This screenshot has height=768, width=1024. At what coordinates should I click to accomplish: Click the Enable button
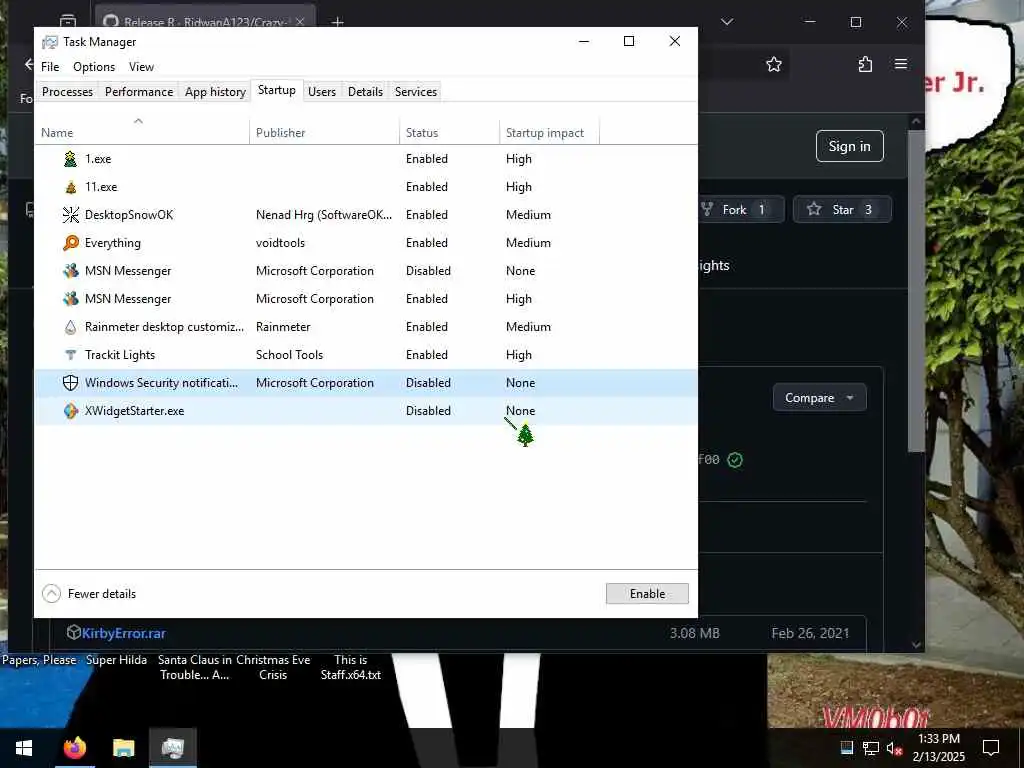tap(647, 594)
